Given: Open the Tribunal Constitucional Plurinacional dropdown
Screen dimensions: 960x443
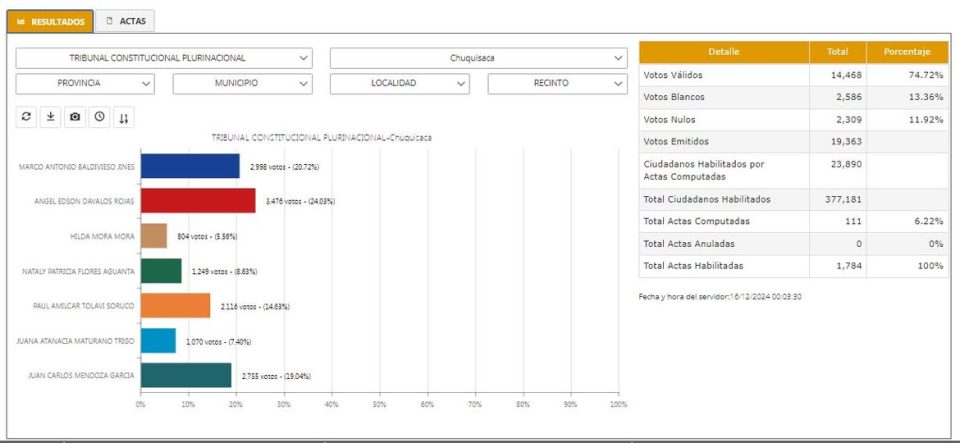Looking at the screenshot, I should coord(165,58).
